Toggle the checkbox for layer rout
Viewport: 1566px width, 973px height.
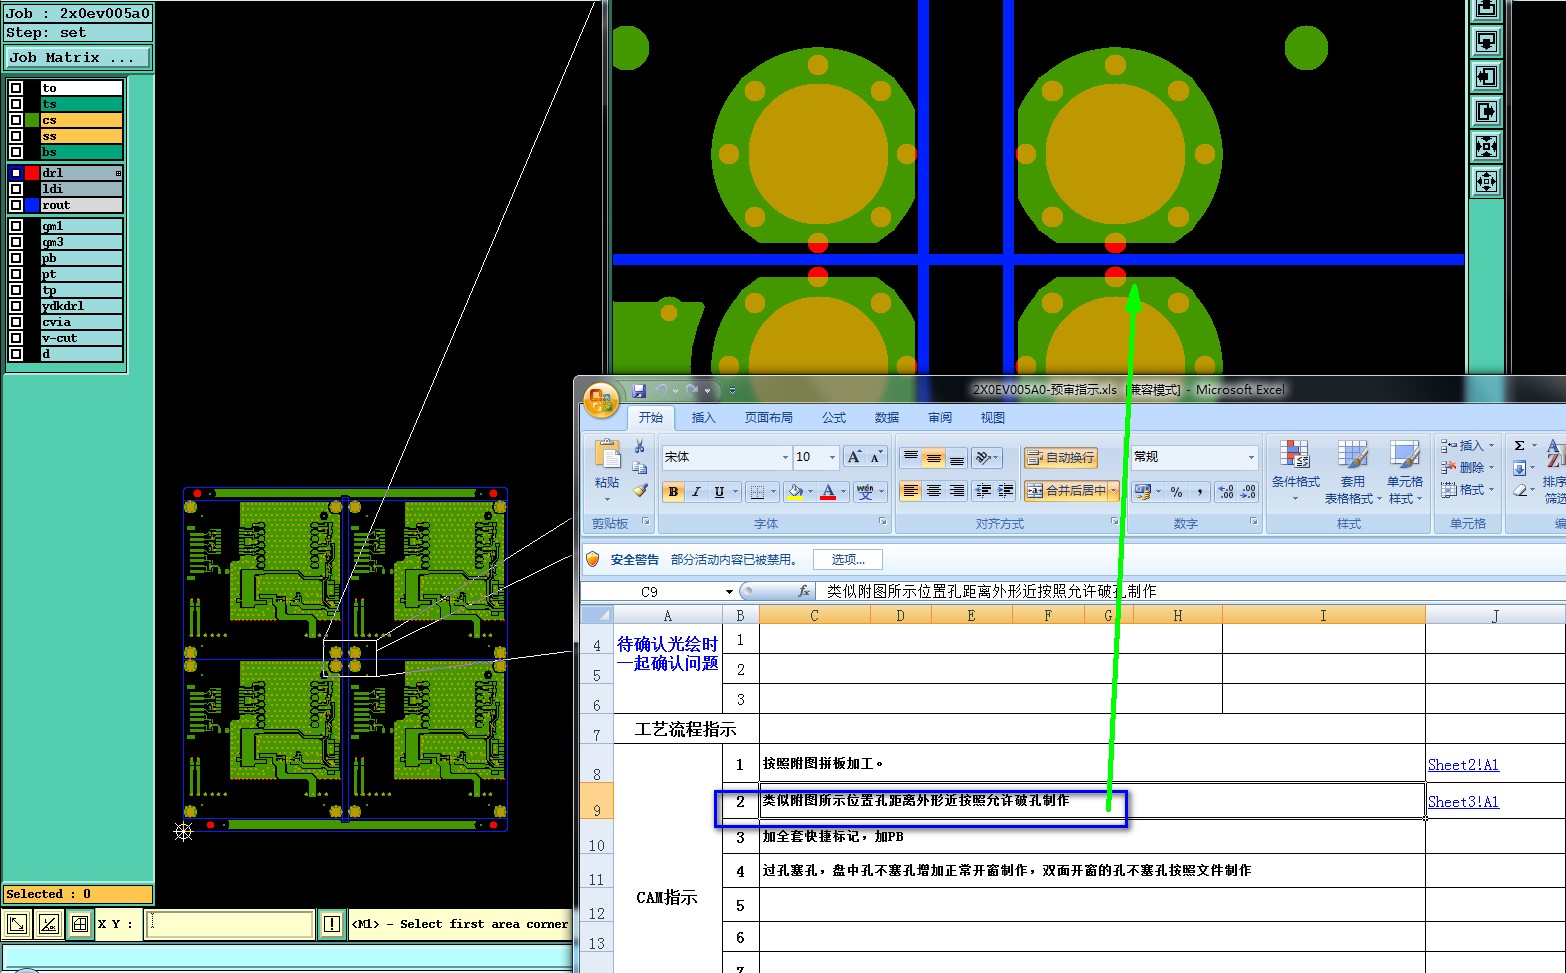(15, 205)
